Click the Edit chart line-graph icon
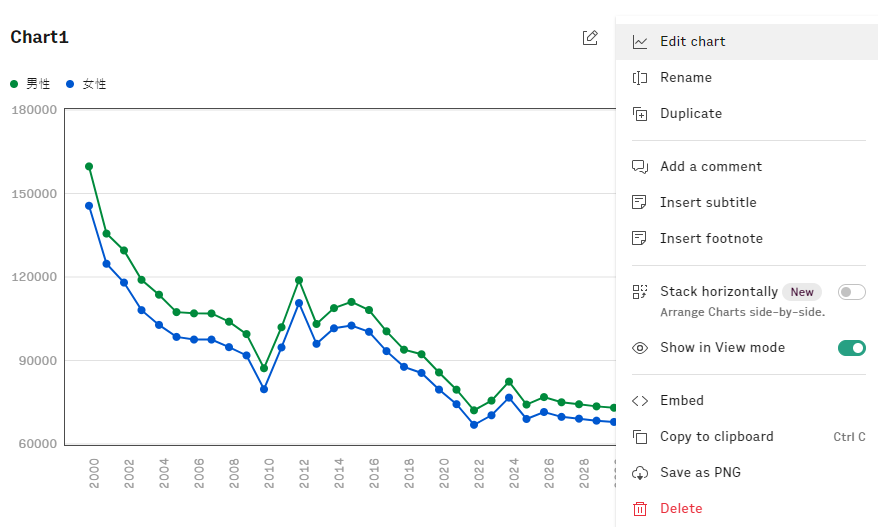 [x=640, y=42]
